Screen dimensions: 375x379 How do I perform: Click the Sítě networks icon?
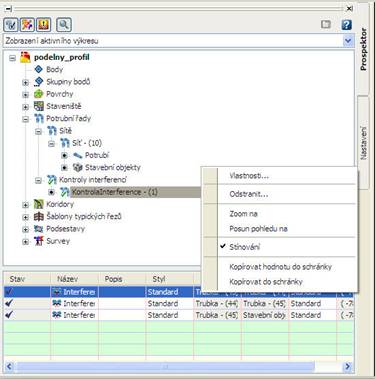pos(52,131)
